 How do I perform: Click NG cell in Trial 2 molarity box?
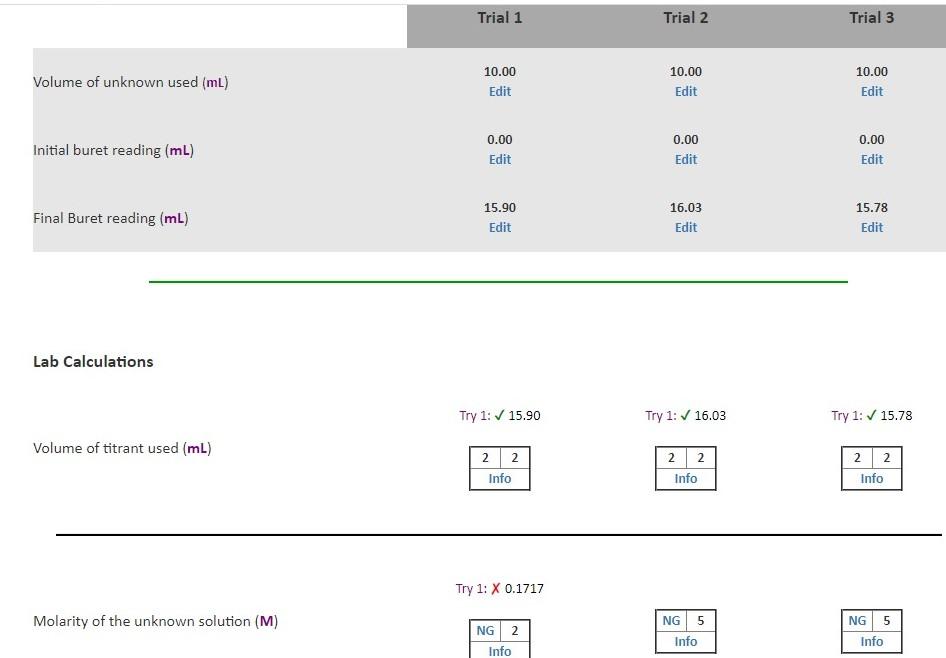[x=671, y=621]
